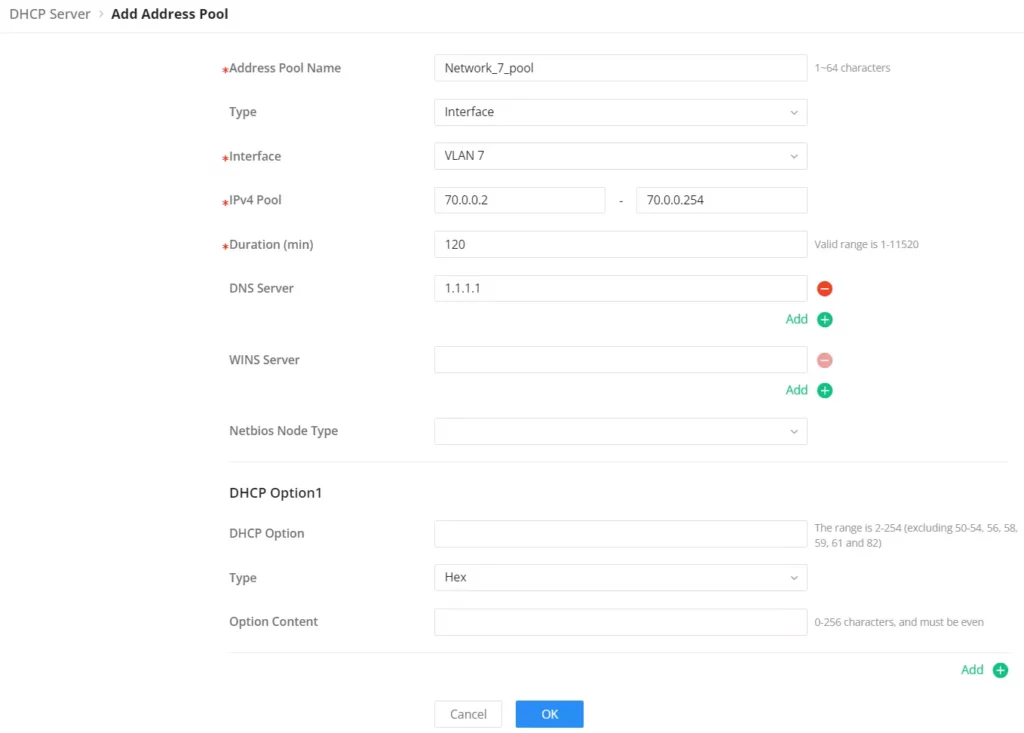Click the DNS Server input field
Screen dimensions: 1024x733
(620, 288)
